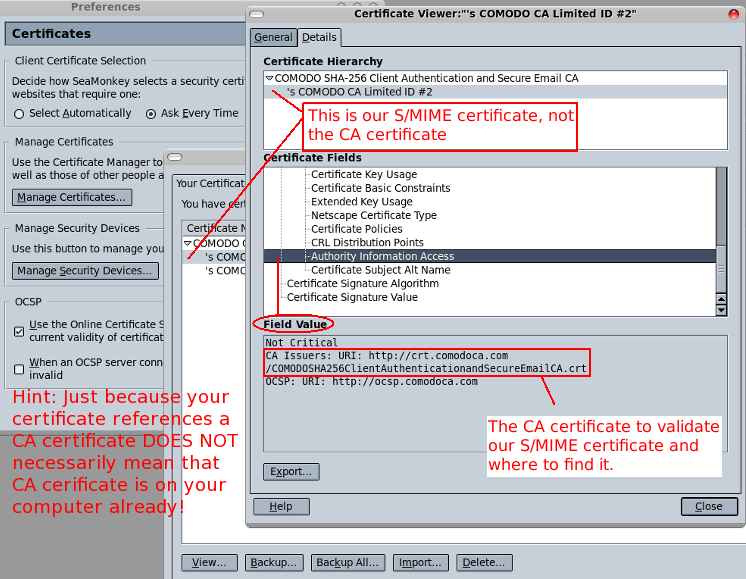The width and height of the screenshot is (746, 579).
Task: Click Backup All... in Certificate Manager
Action: click(347, 562)
